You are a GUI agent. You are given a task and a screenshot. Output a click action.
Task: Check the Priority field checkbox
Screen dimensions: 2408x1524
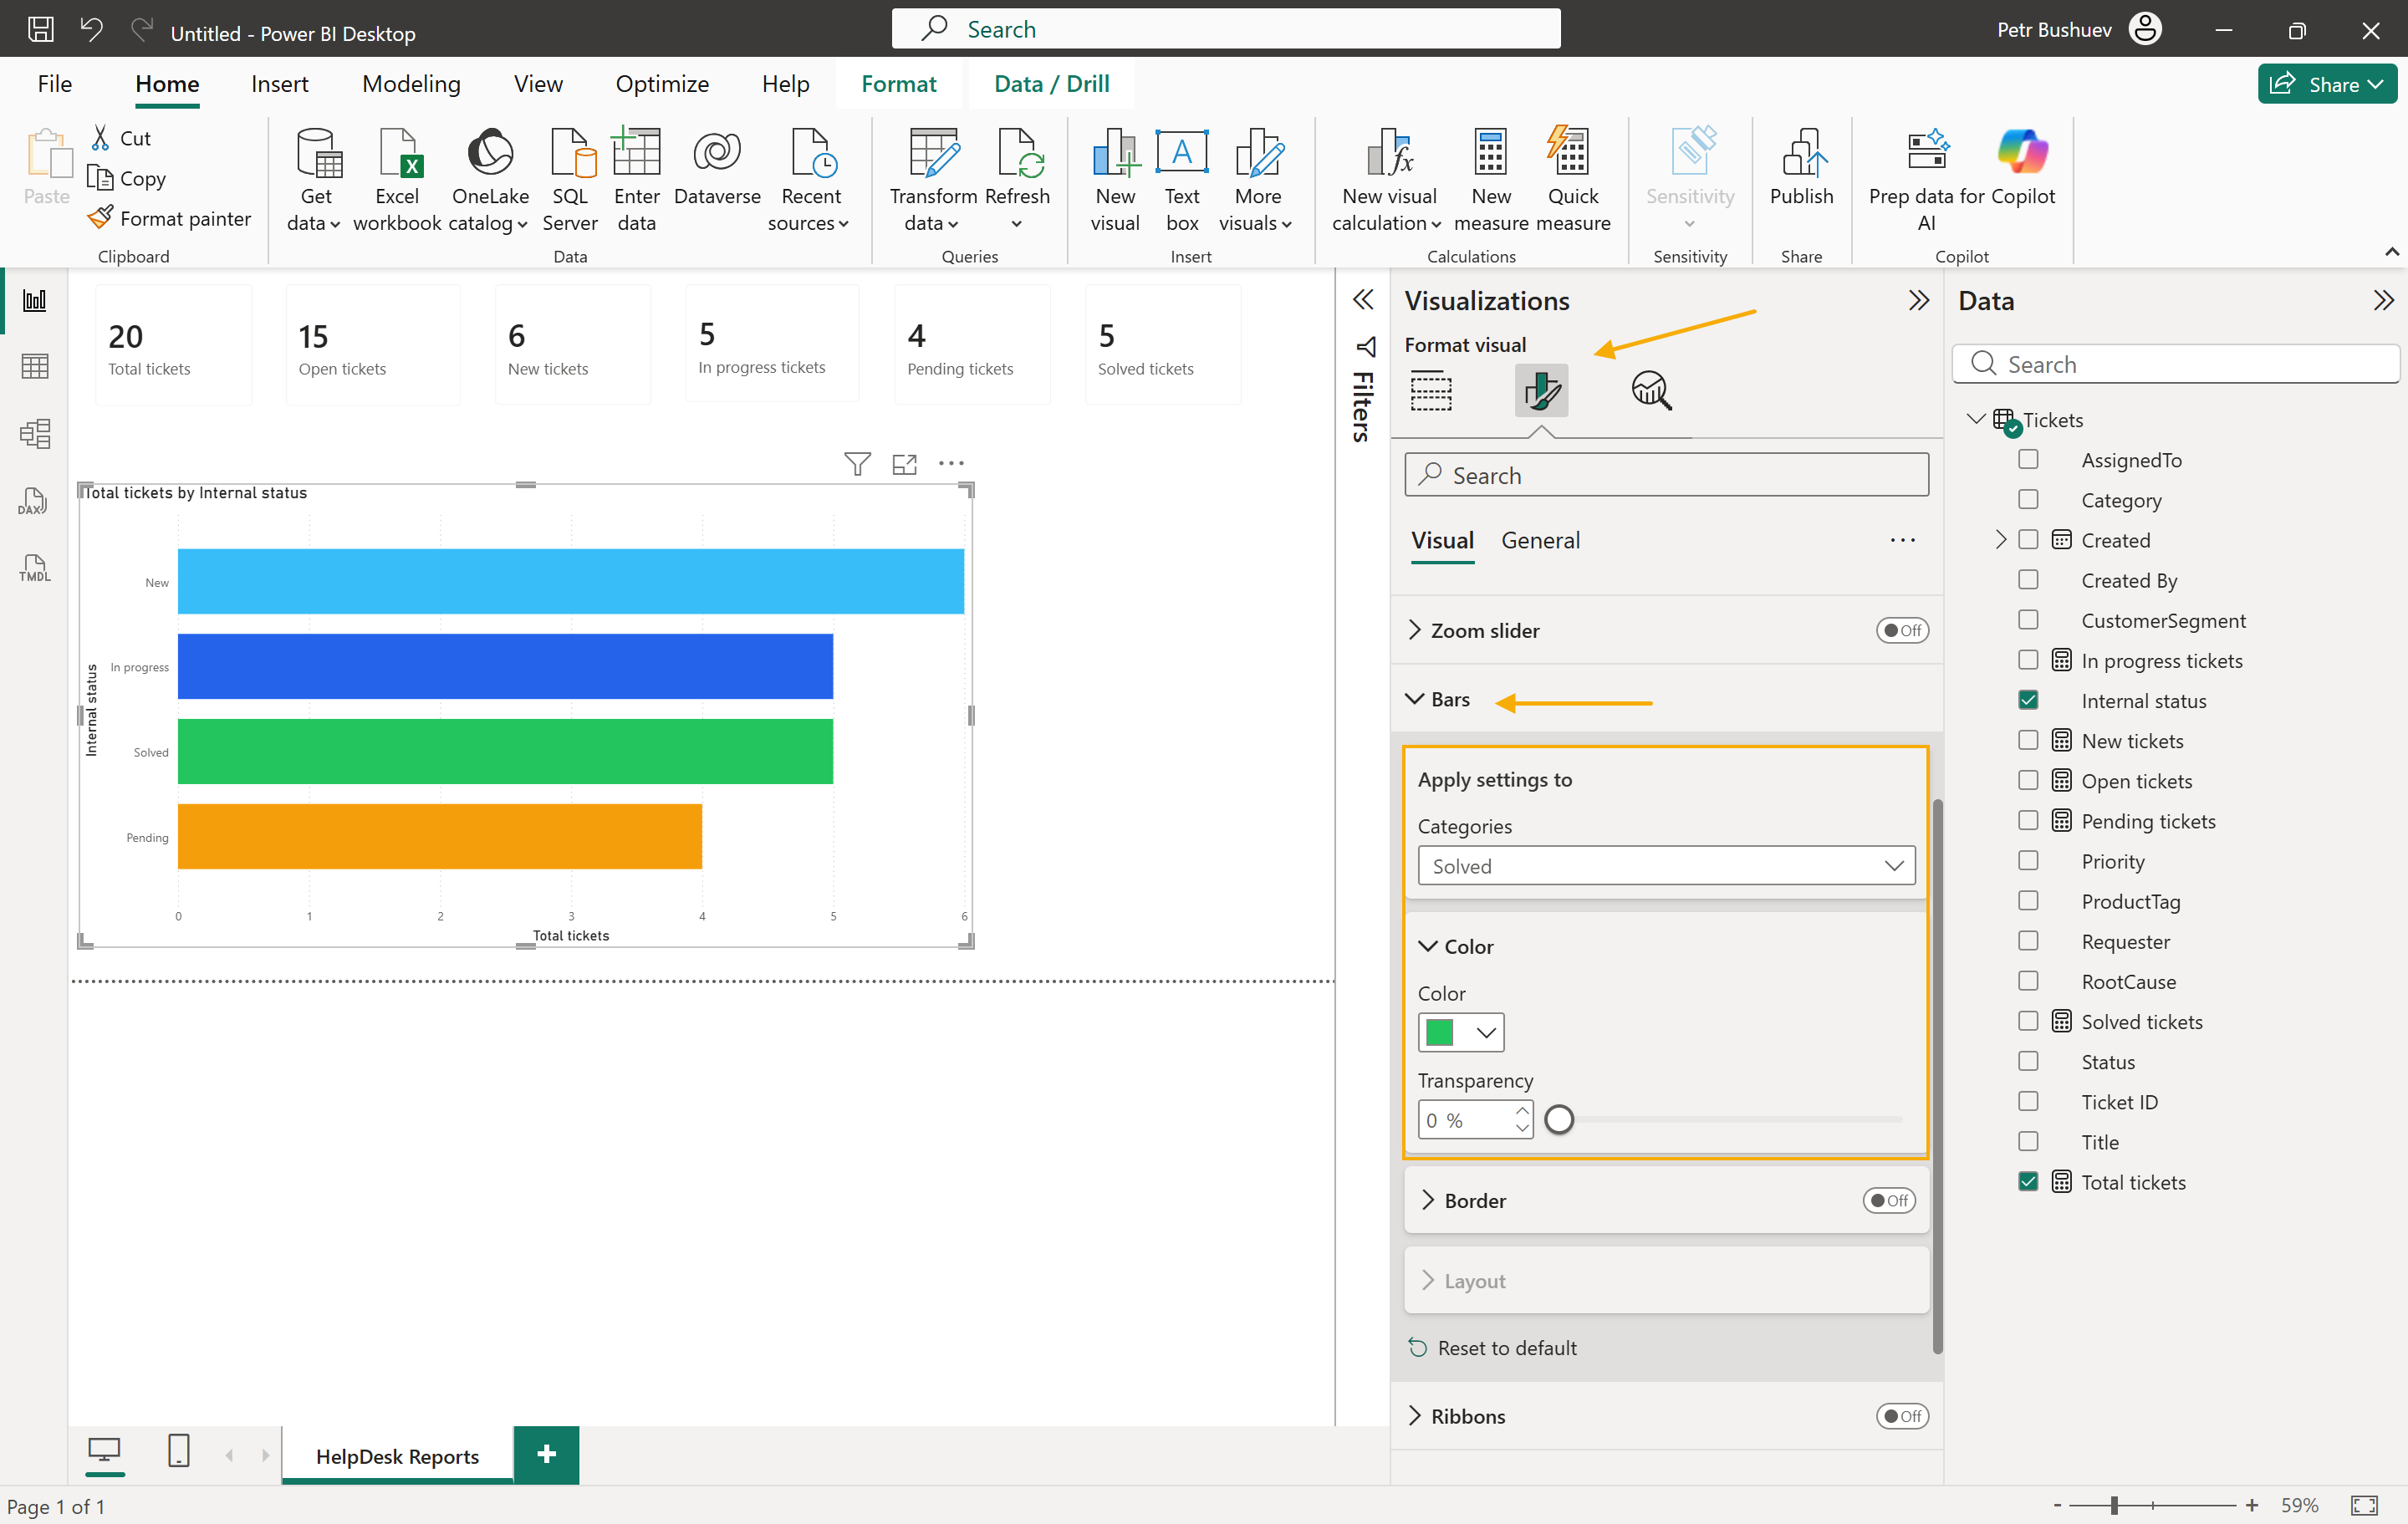[2028, 860]
